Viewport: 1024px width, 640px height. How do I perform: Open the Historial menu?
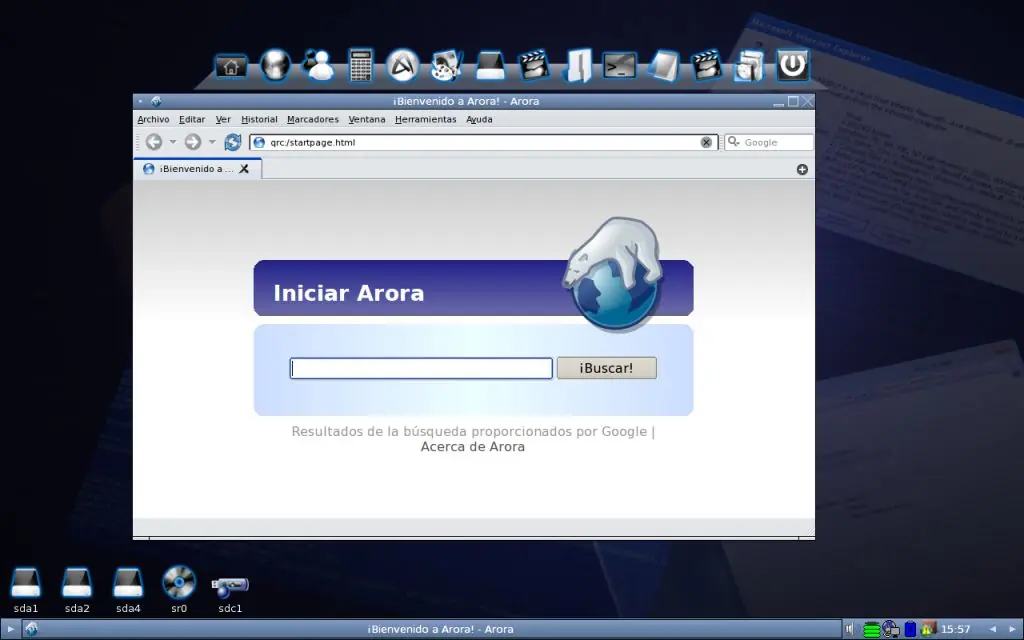[x=259, y=120]
